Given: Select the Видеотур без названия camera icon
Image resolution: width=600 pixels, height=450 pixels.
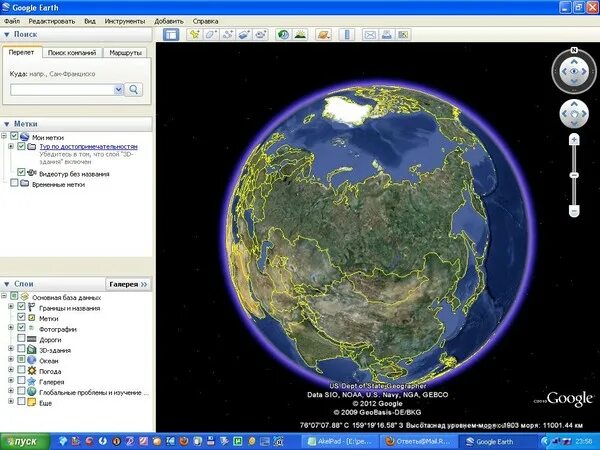Looking at the screenshot, I should [32, 173].
